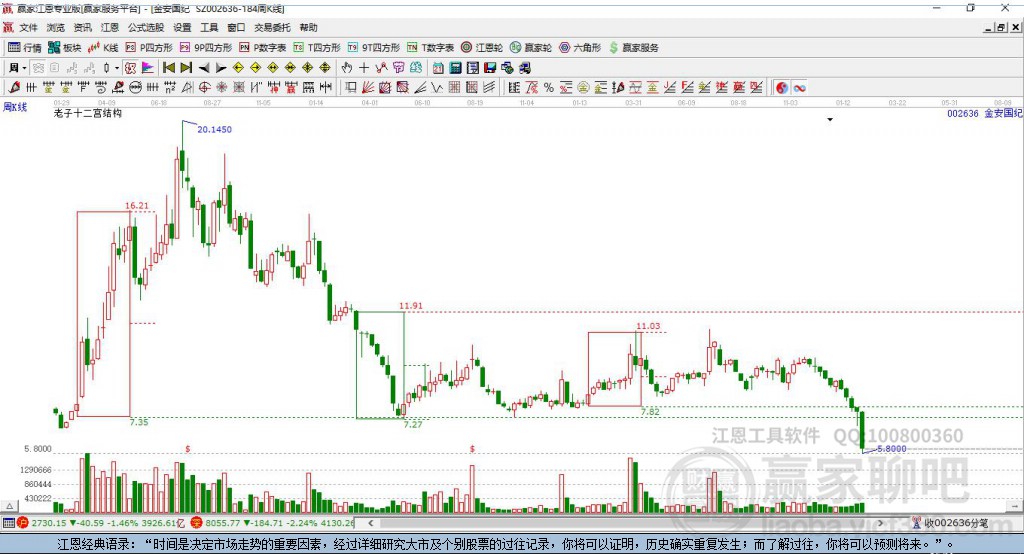
Task: Click the 11.91 price level label
Action: (x=411, y=306)
